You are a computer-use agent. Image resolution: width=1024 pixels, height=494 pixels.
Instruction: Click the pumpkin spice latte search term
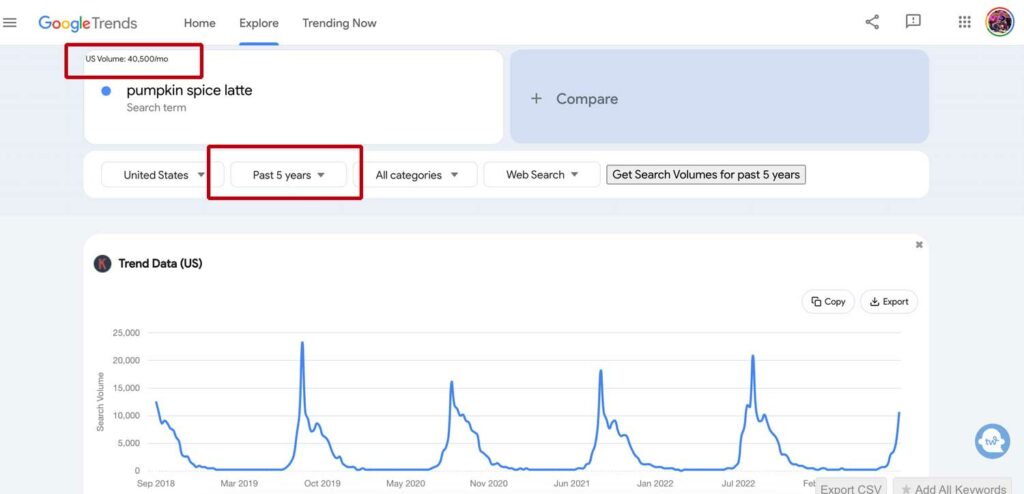tap(189, 91)
